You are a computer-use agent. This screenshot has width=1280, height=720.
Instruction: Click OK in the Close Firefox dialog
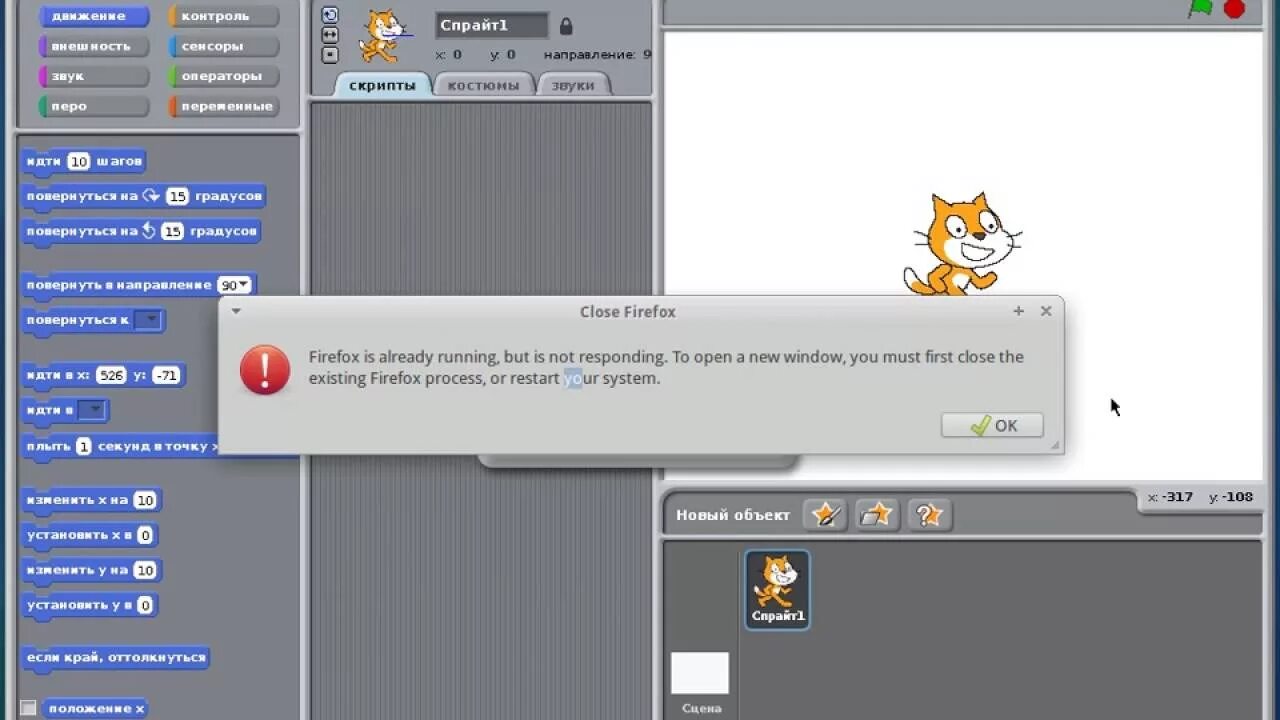pos(992,425)
